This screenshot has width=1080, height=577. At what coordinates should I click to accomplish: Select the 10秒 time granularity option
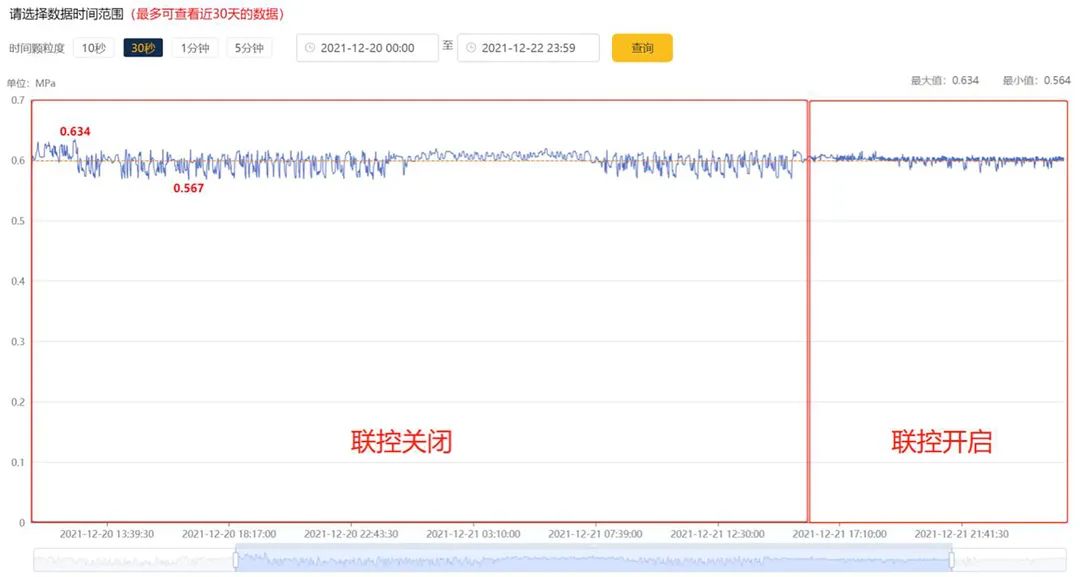[x=93, y=46]
